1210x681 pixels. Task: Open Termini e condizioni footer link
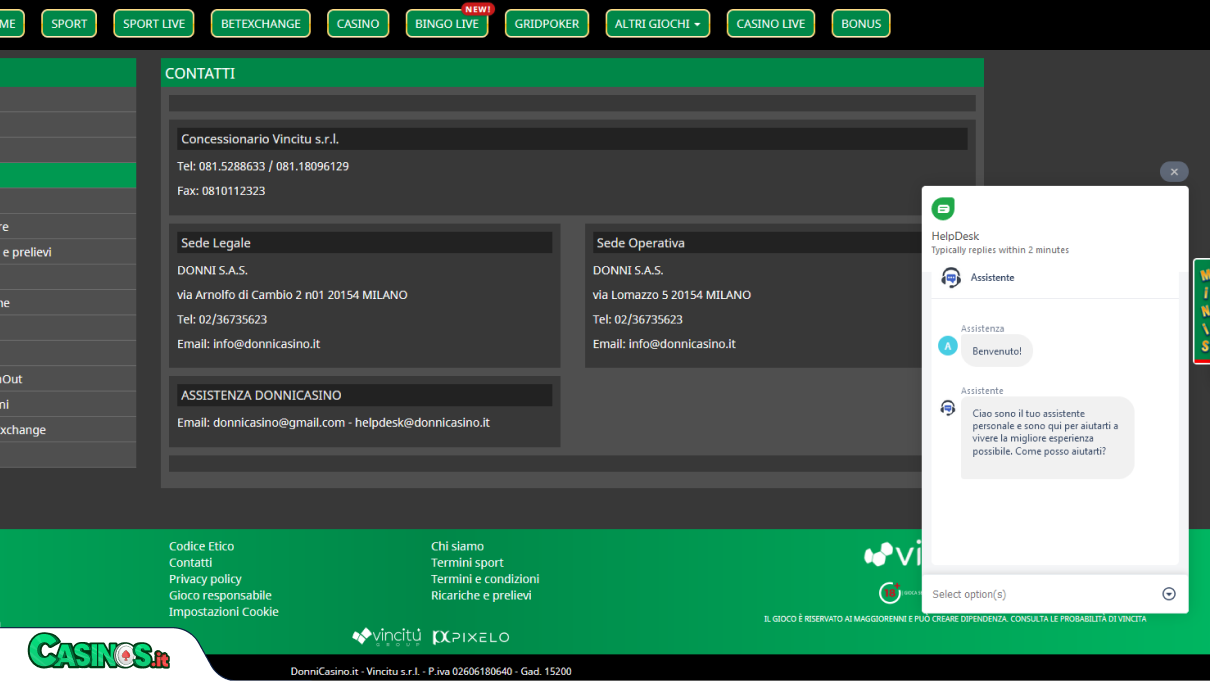(485, 579)
